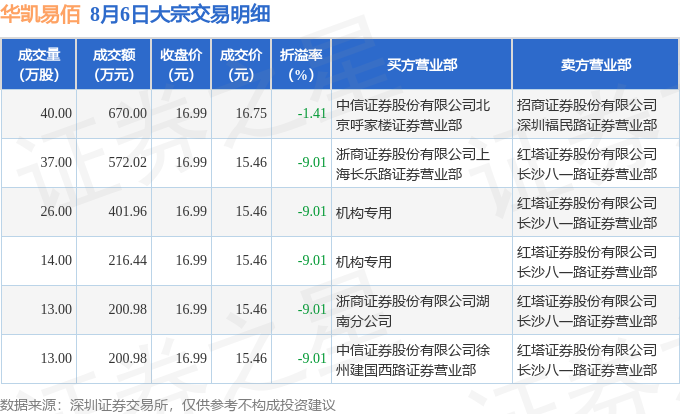Select the 40.00 volume cell
The image size is (680, 414).
[x=56, y=114]
